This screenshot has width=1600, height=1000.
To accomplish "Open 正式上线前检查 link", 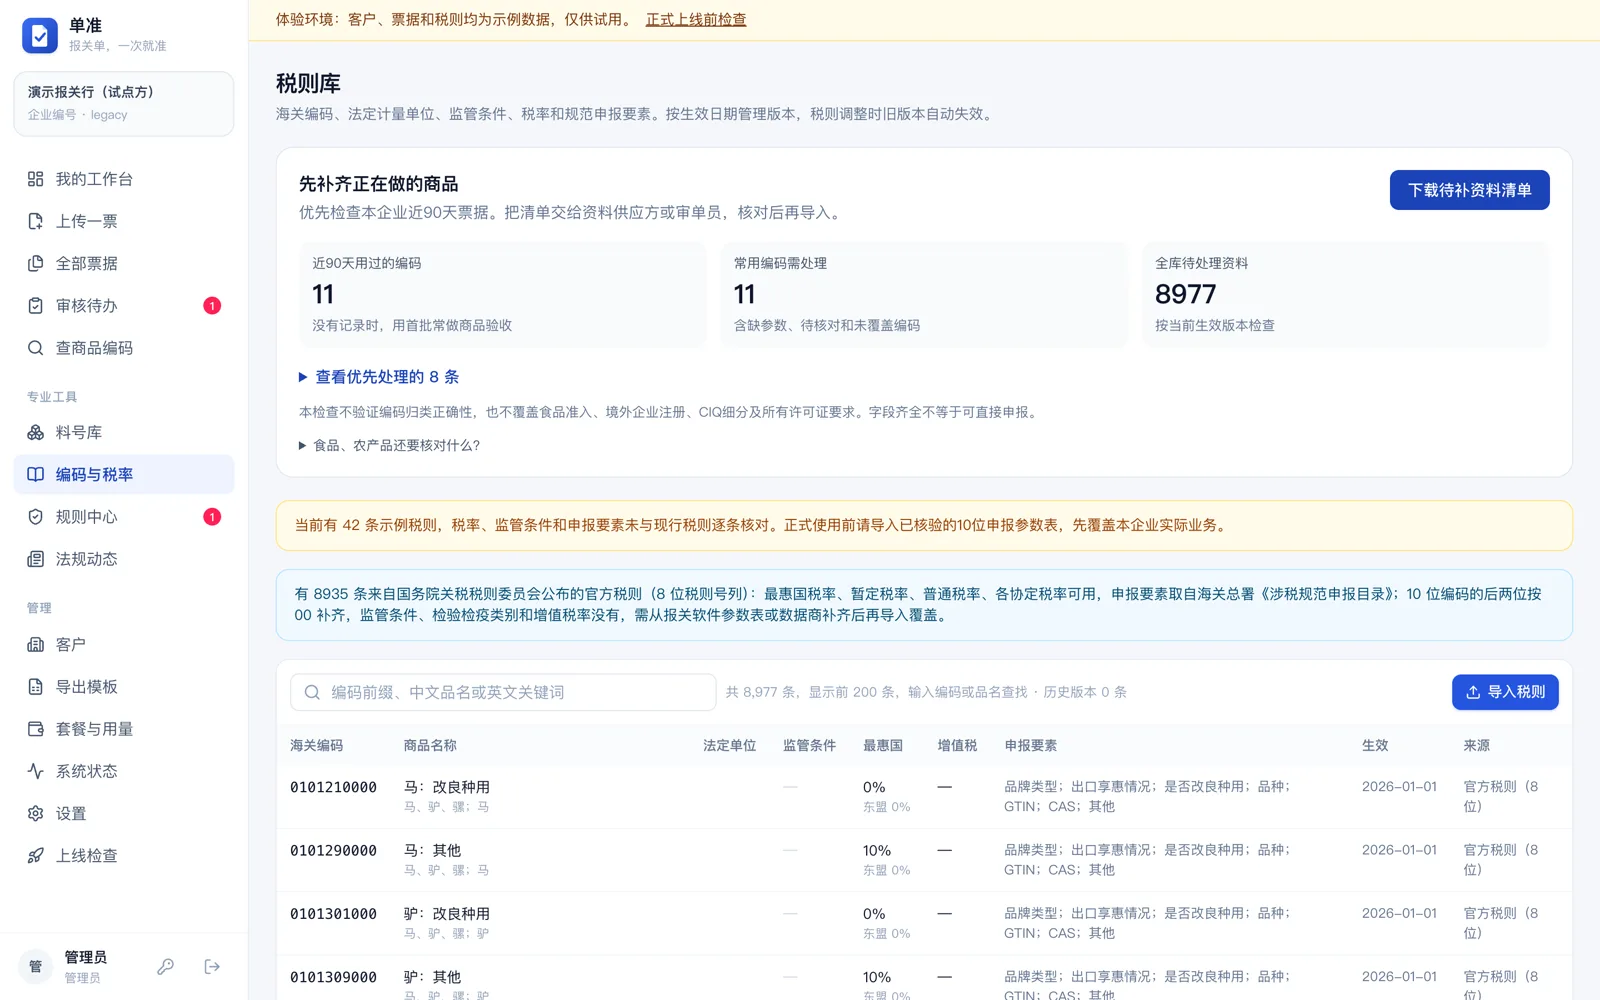I will [696, 19].
